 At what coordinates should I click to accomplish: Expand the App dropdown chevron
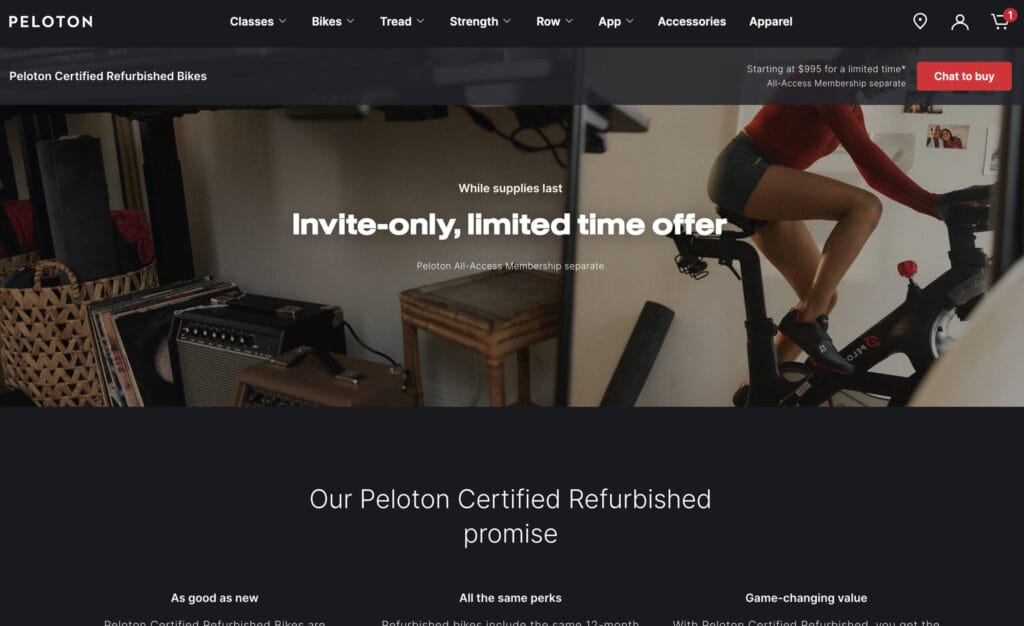[x=630, y=22]
